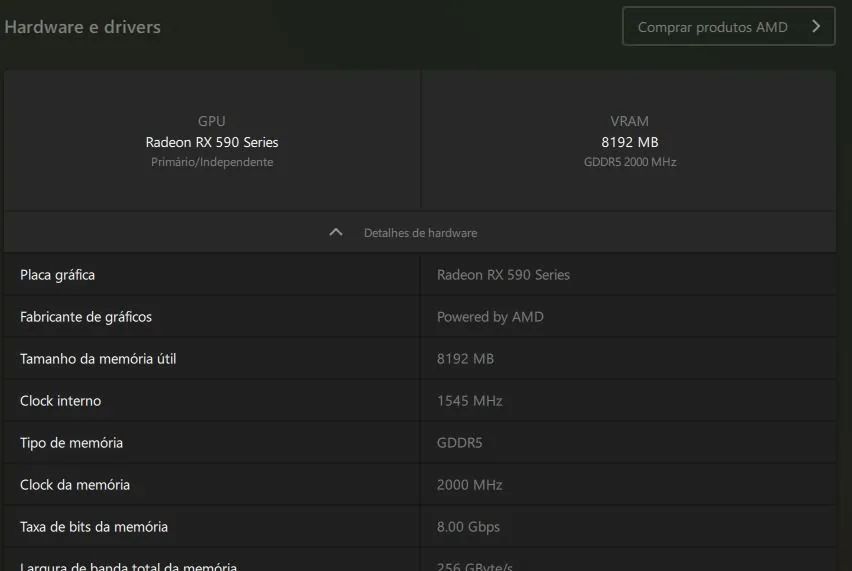Image resolution: width=852 pixels, height=571 pixels.
Task: Click the 8192 MB value in table
Action: pos(466,359)
